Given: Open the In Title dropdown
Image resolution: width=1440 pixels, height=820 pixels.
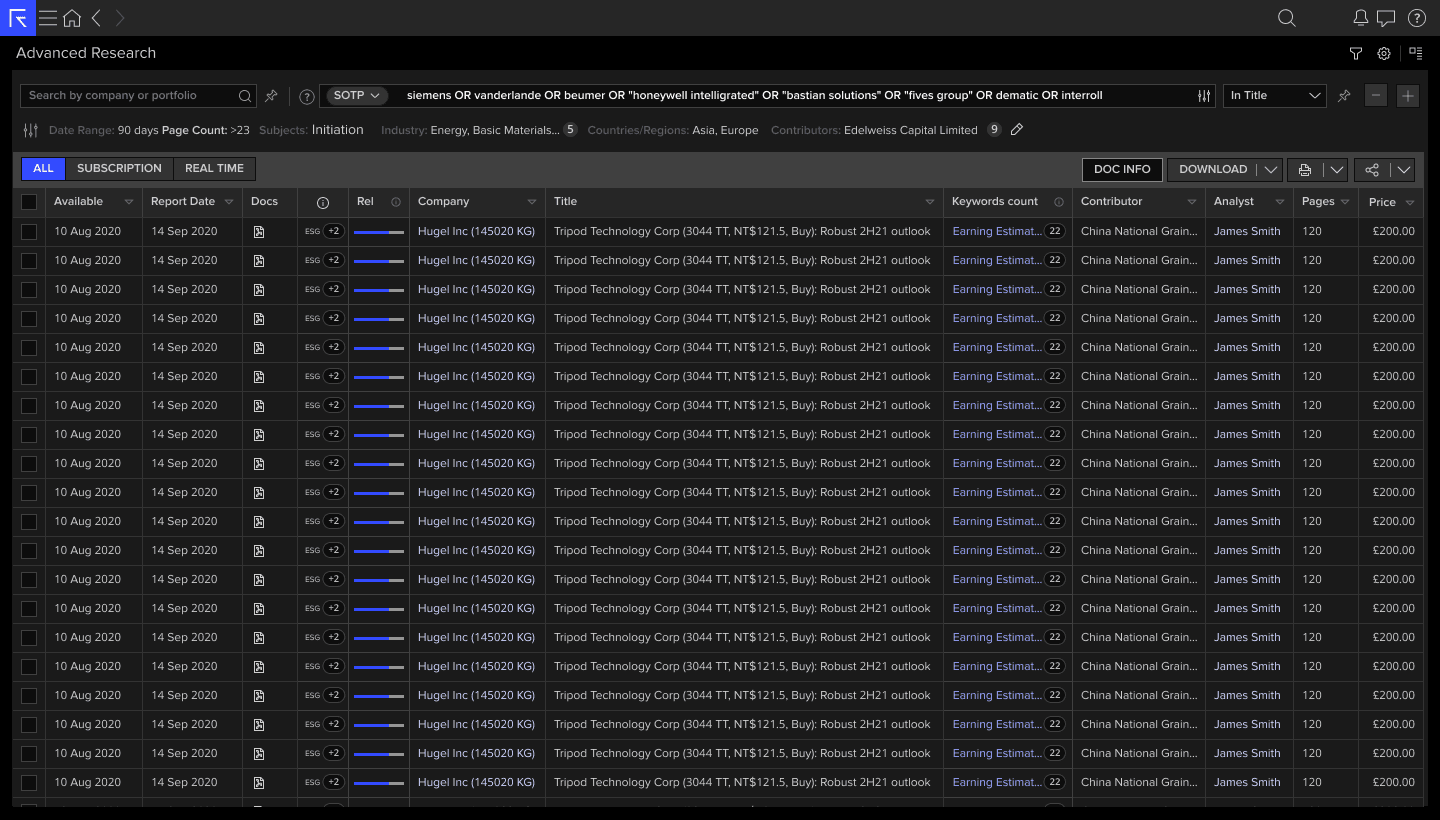Looking at the screenshot, I should (x=1275, y=96).
